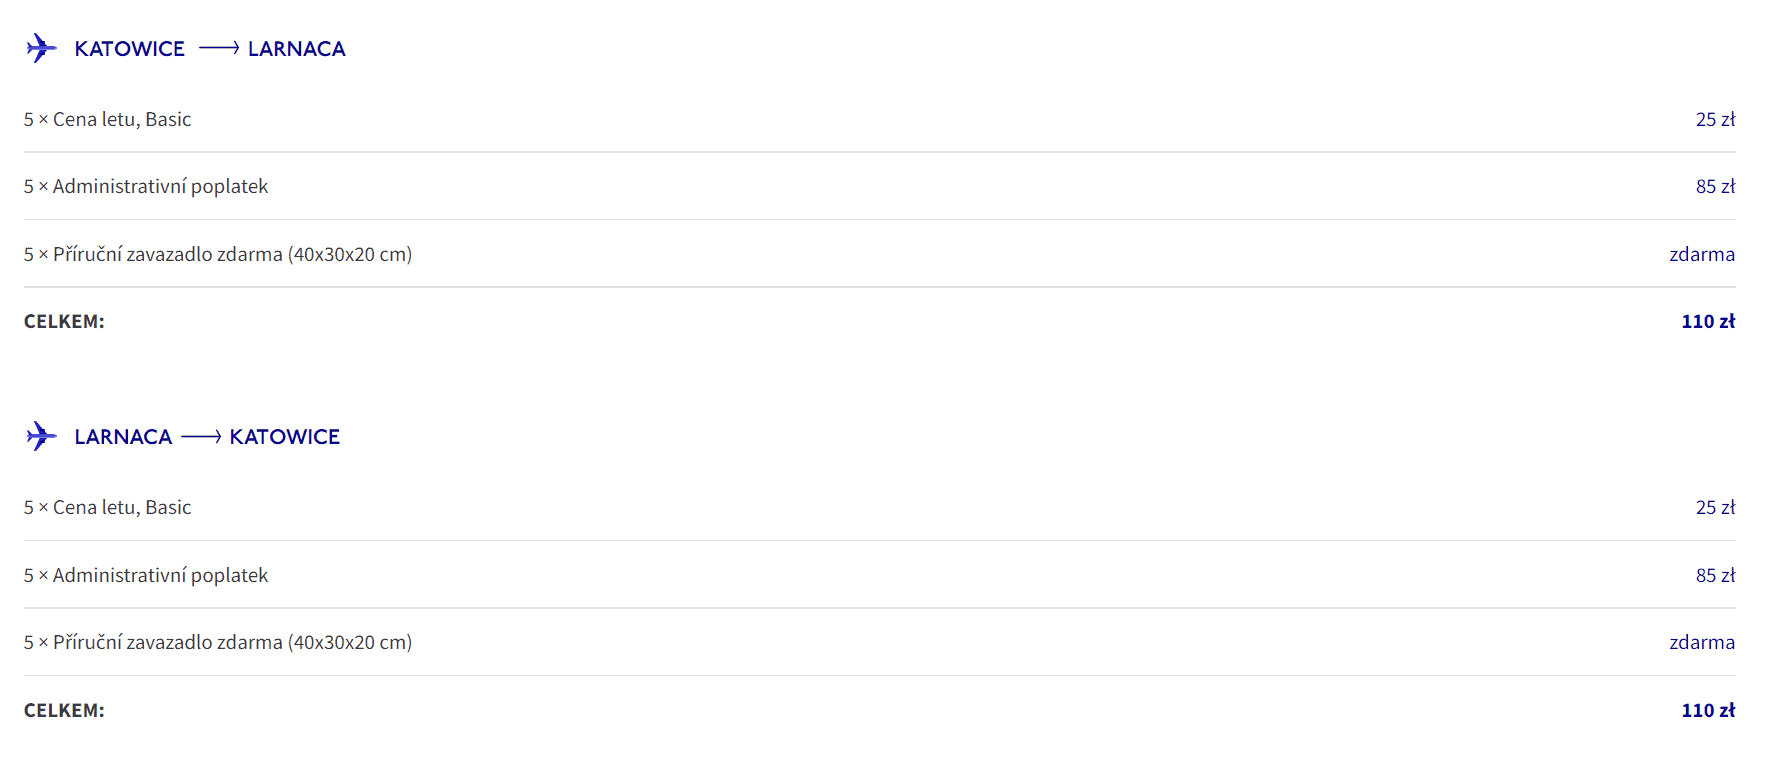The width and height of the screenshot is (1765, 779).
Task: Select KATOWICE destination in the return flight heading
Action: coord(285,437)
